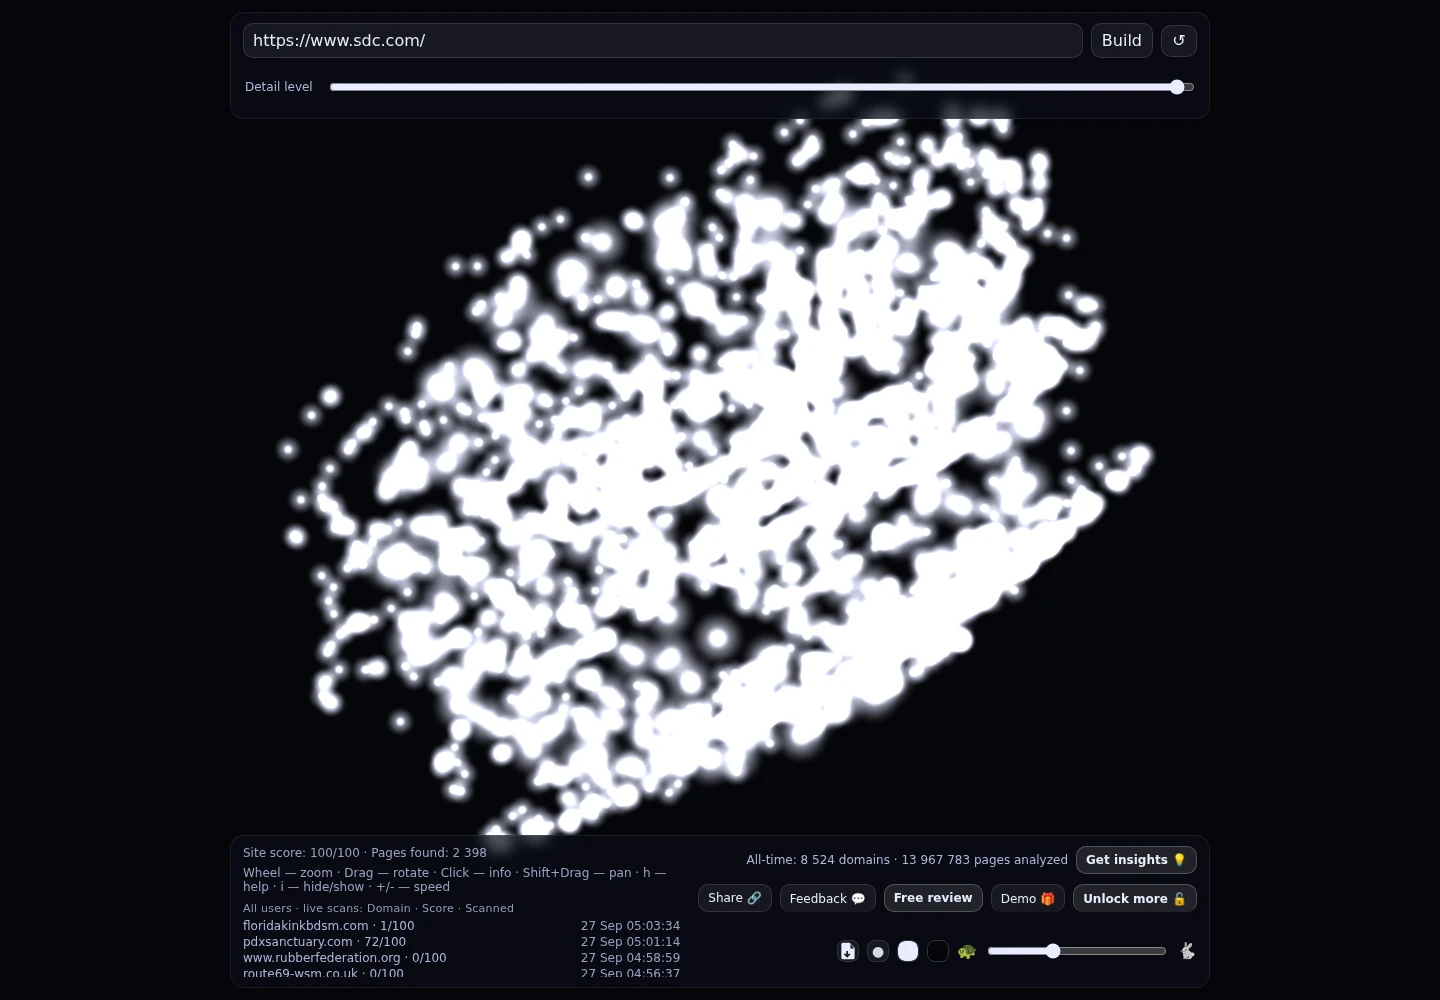The height and width of the screenshot is (1000, 1440).
Task: Select the black color swatch
Action: click(x=938, y=951)
